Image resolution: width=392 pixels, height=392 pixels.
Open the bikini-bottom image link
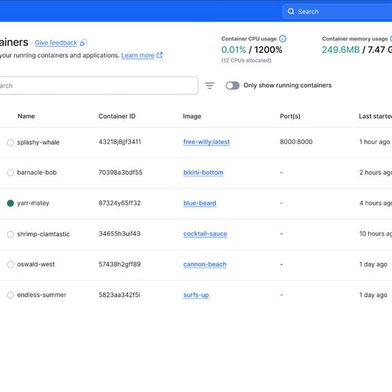coord(203,172)
